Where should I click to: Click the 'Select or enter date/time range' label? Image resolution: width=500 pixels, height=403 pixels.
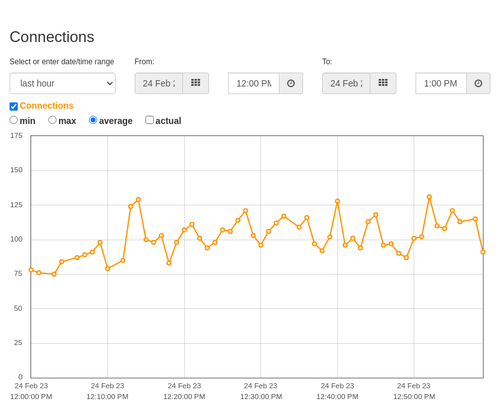point(62,62)
